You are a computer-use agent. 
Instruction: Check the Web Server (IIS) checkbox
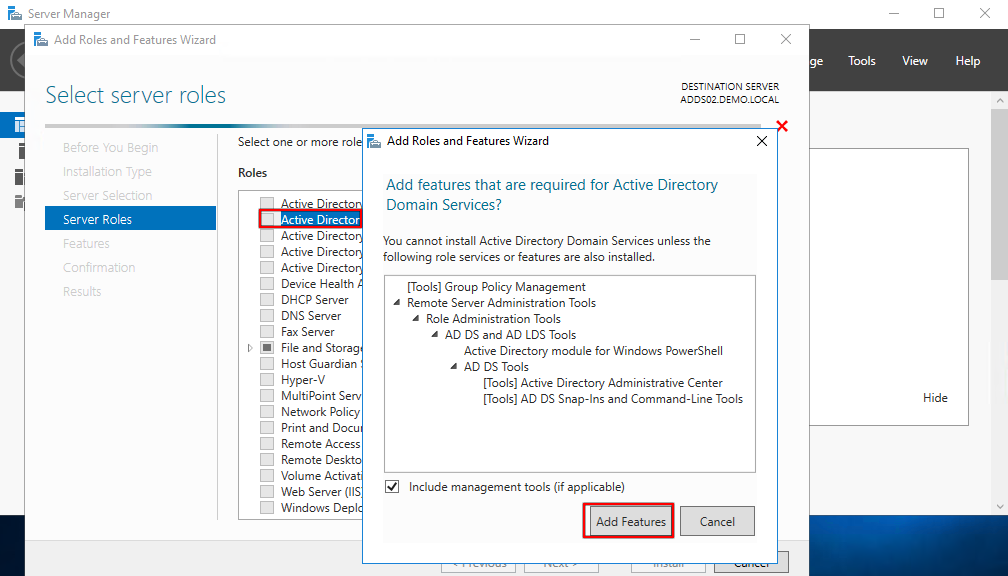(267, 492)
